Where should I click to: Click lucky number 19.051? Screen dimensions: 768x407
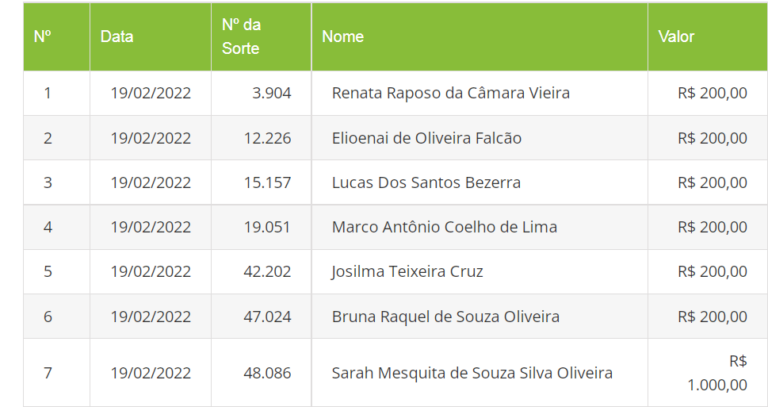[268, 227]
